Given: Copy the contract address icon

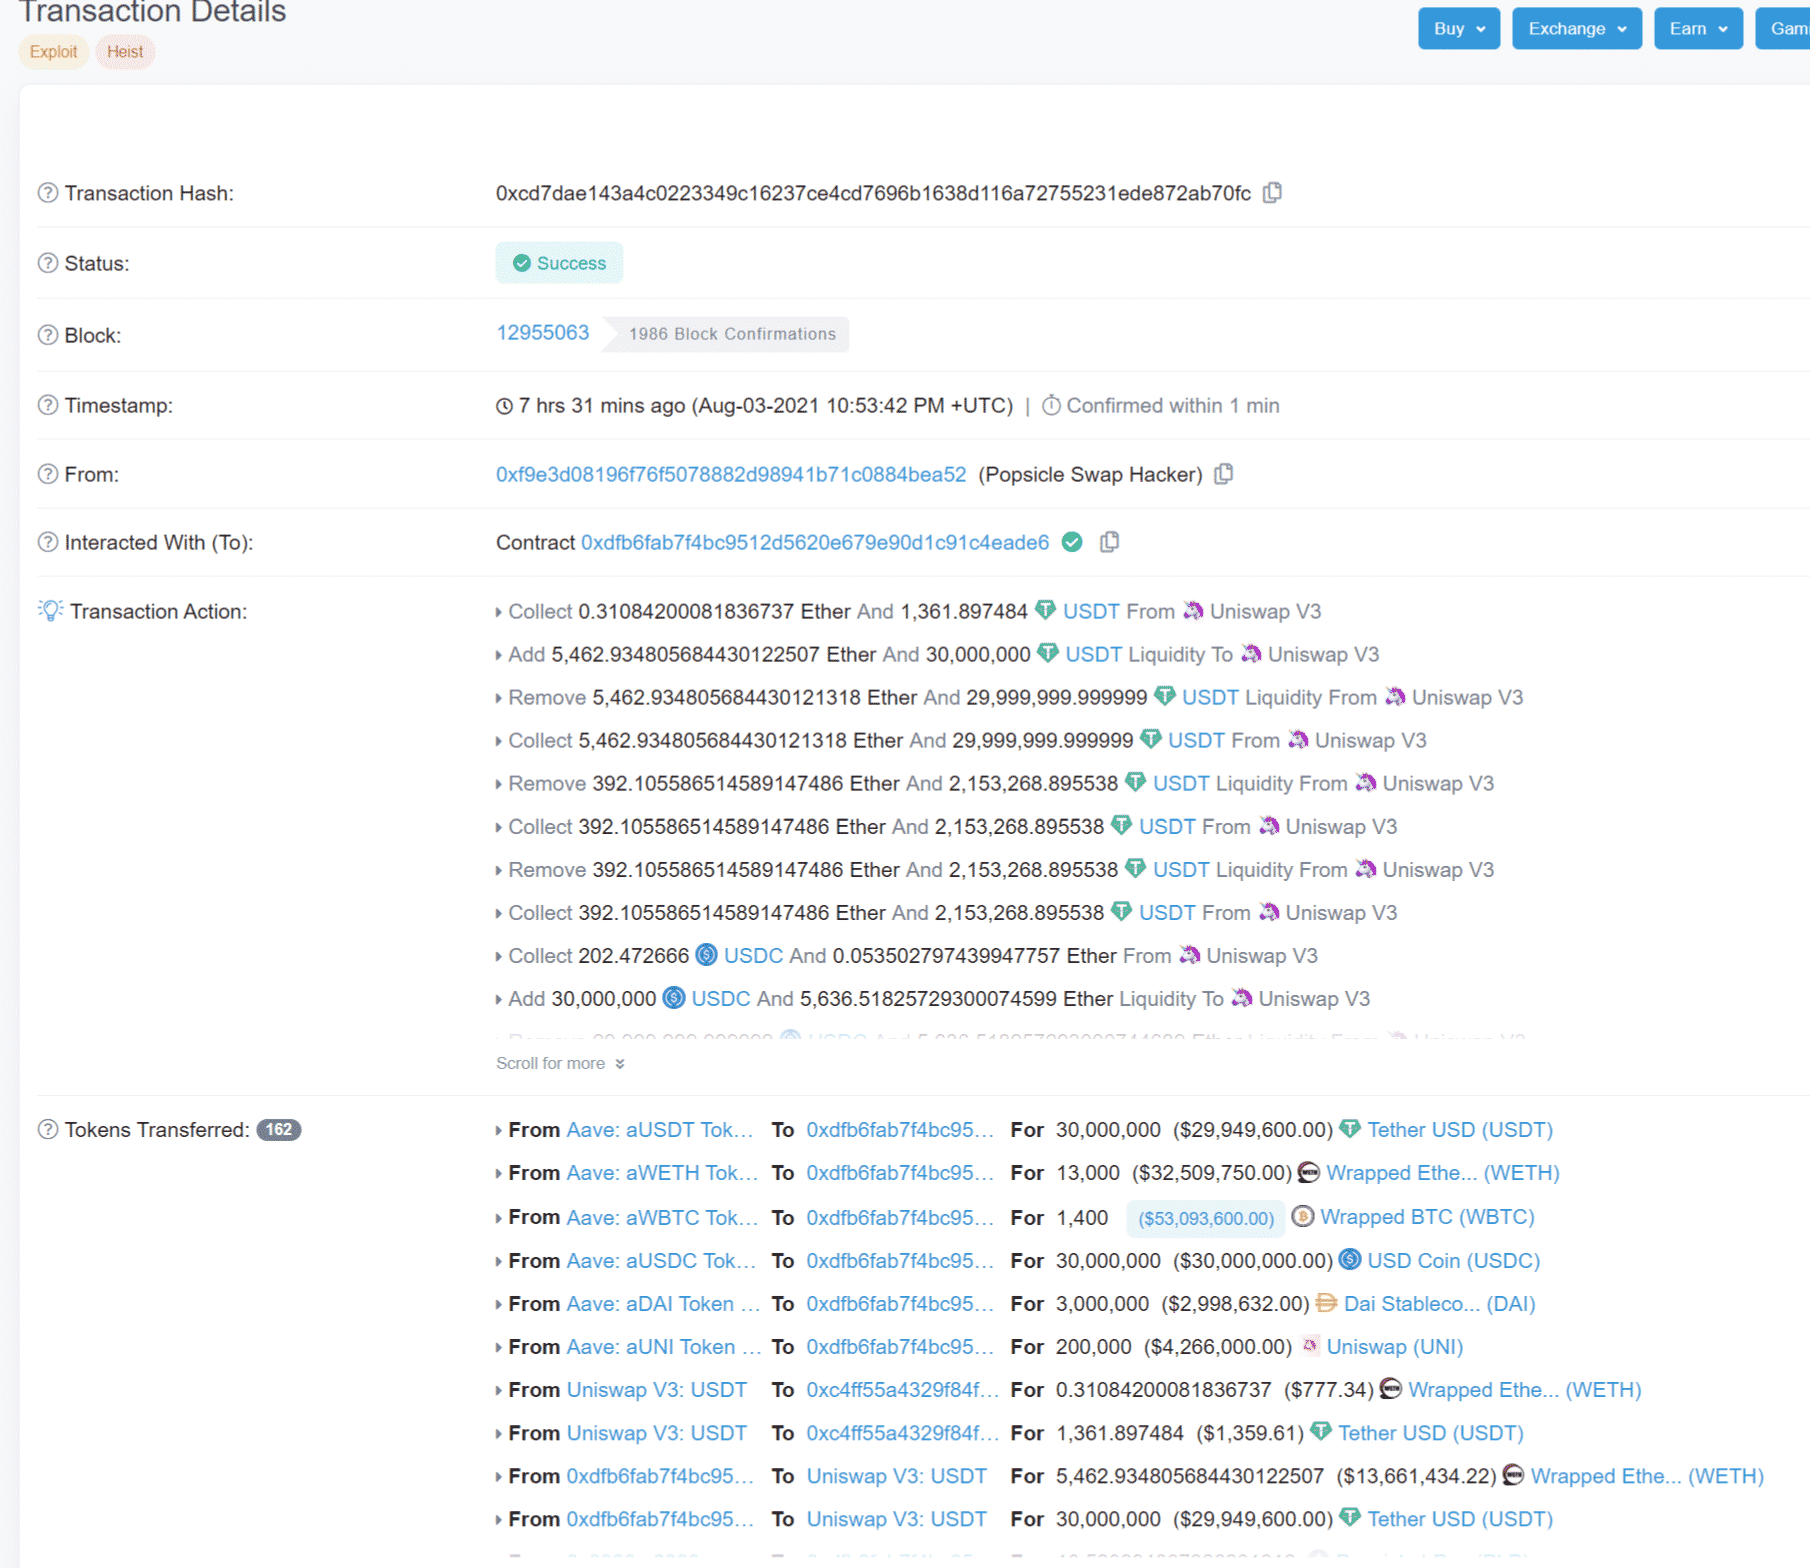Looking at the screenshot, I should [1109, 542].
